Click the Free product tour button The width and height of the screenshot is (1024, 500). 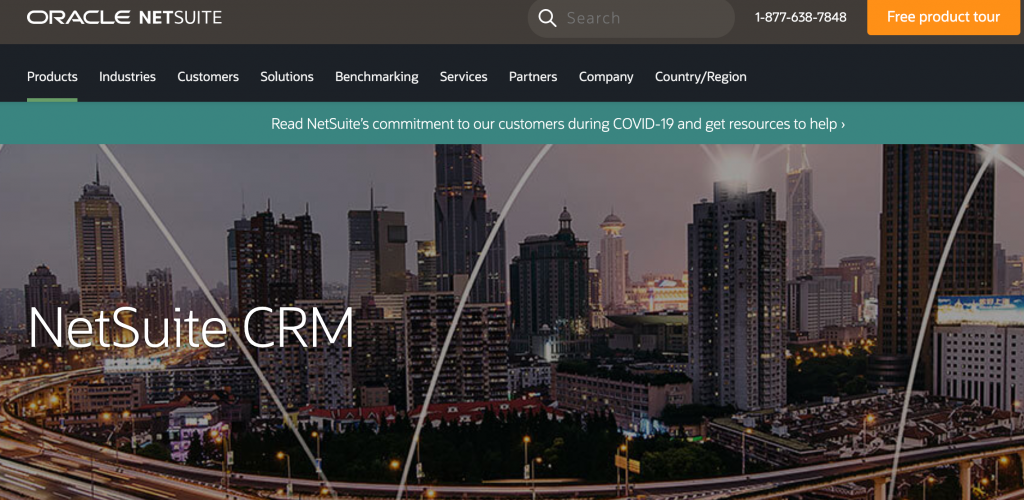943,17
